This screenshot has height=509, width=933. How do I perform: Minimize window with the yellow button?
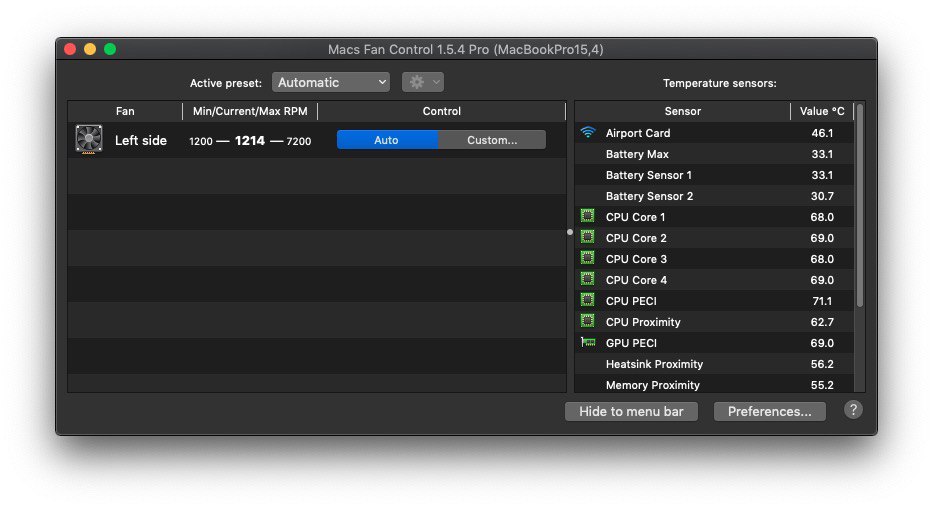pyautogui.click(x=90, y=49)
